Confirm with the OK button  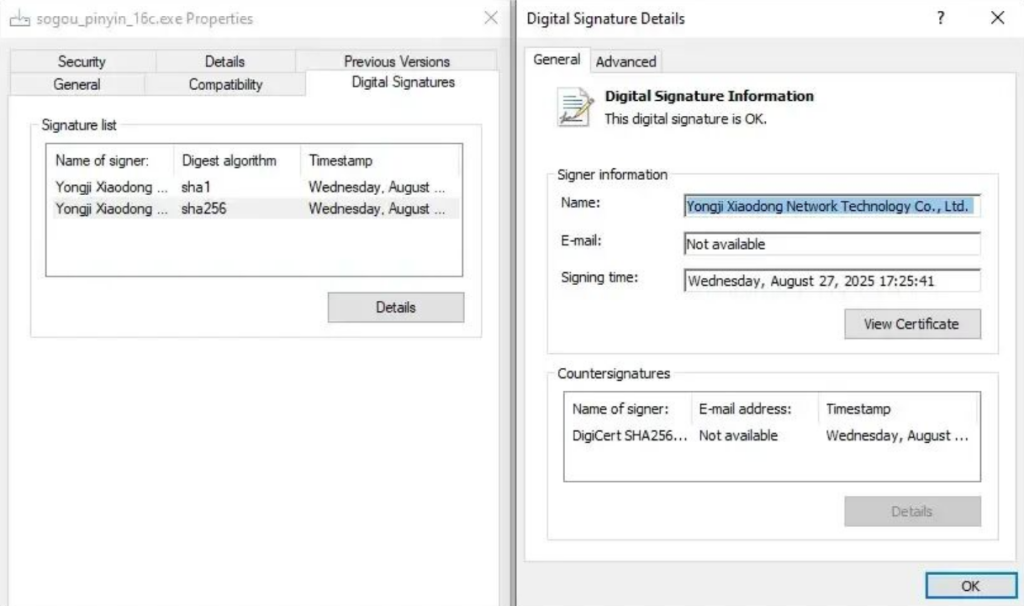point(970,586)
